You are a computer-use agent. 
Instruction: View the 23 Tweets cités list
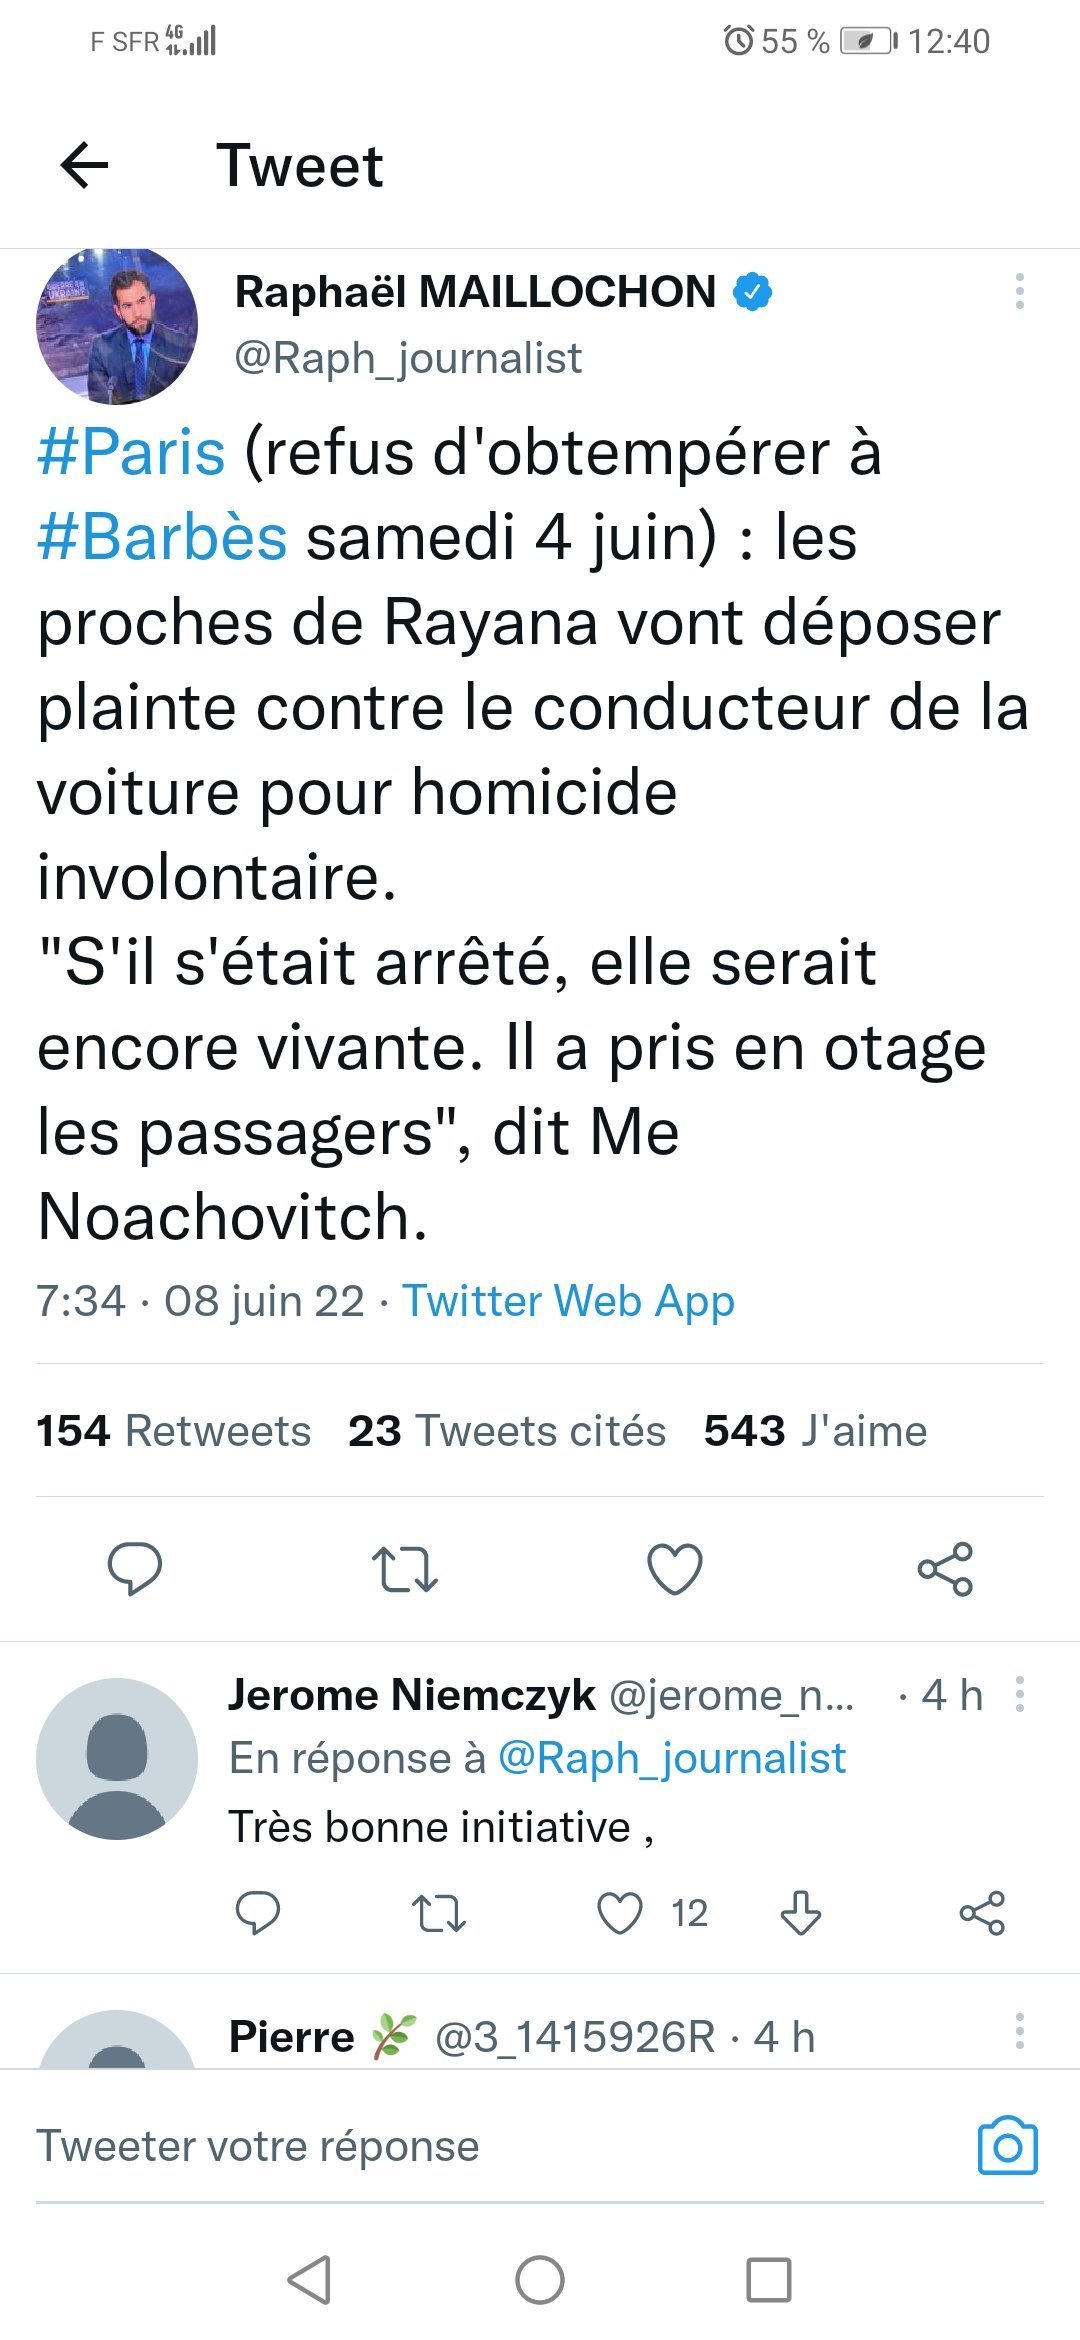[506, 1431]
